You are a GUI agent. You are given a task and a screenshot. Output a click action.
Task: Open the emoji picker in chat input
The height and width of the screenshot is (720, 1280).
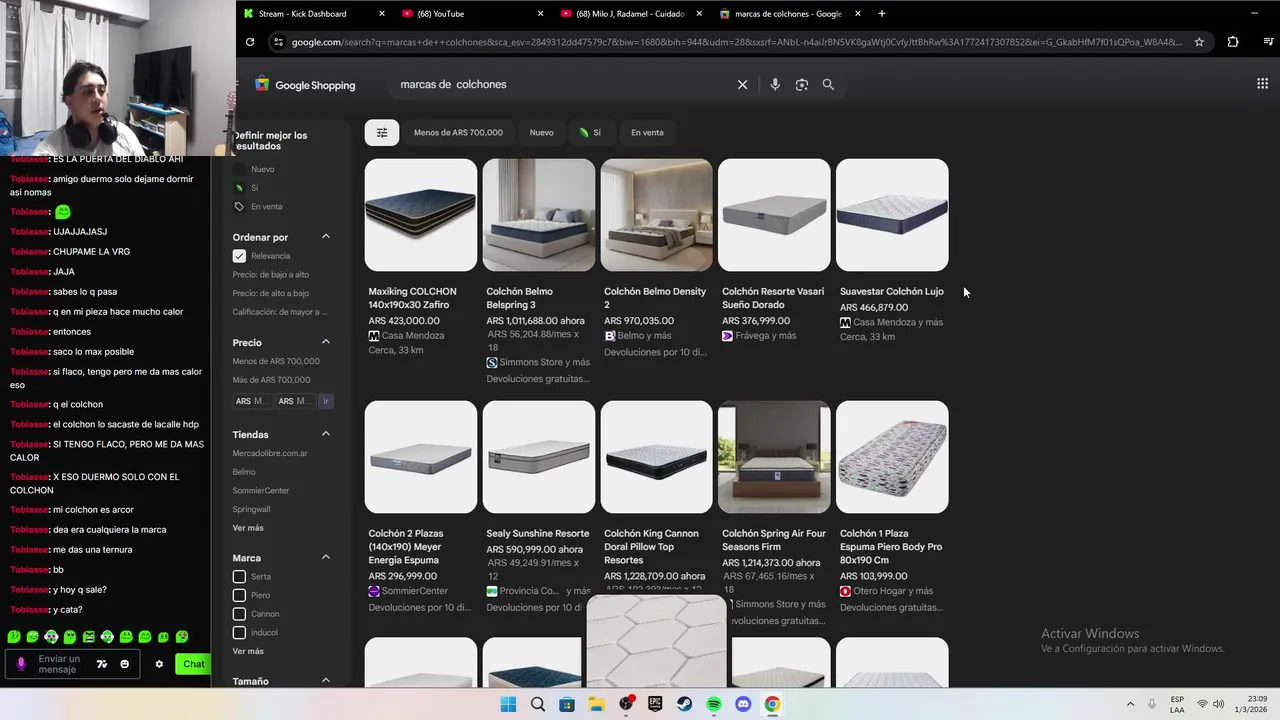click(124, 664)
